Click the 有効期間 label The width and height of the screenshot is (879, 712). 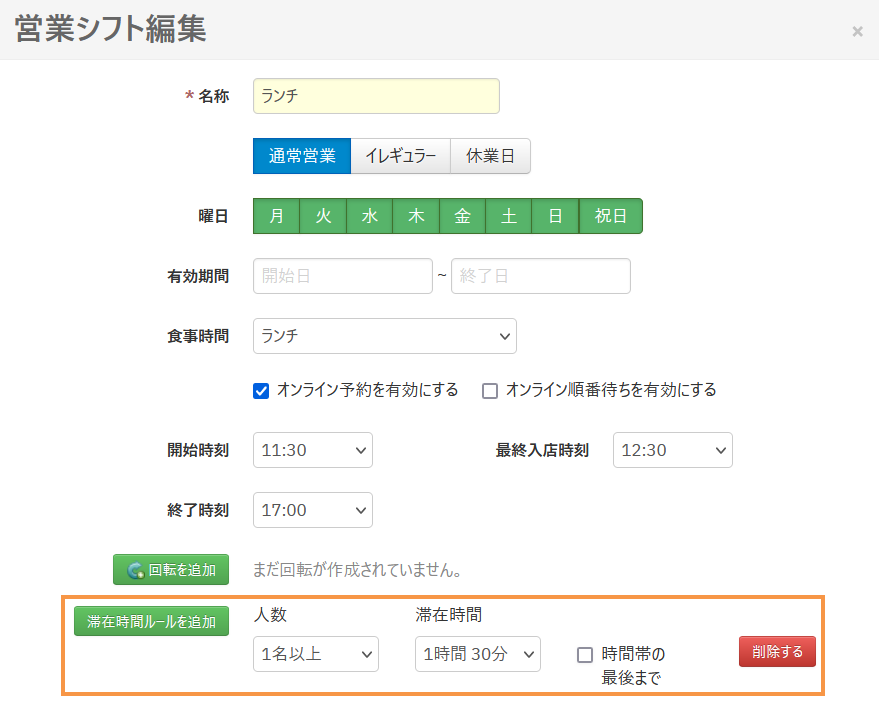[x=198, y=276]
